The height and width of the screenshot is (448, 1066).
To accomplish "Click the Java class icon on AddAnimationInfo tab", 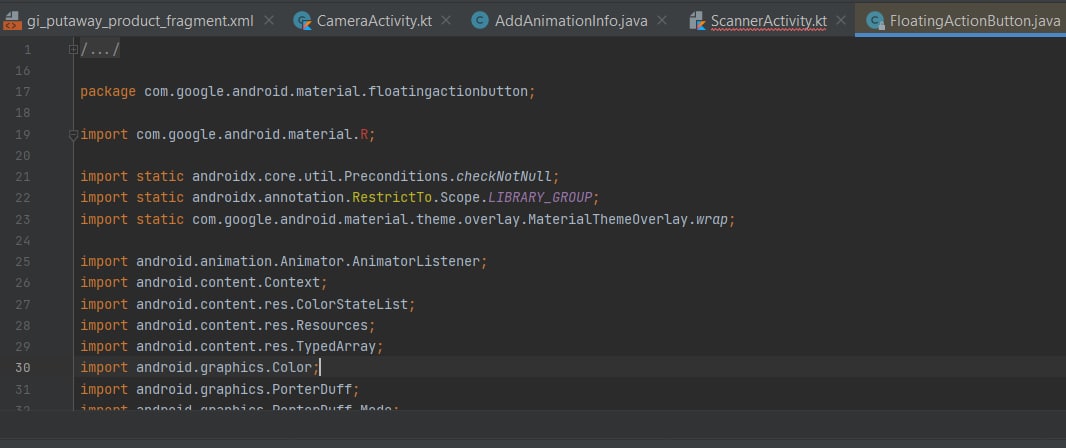I will coord(480,20).
